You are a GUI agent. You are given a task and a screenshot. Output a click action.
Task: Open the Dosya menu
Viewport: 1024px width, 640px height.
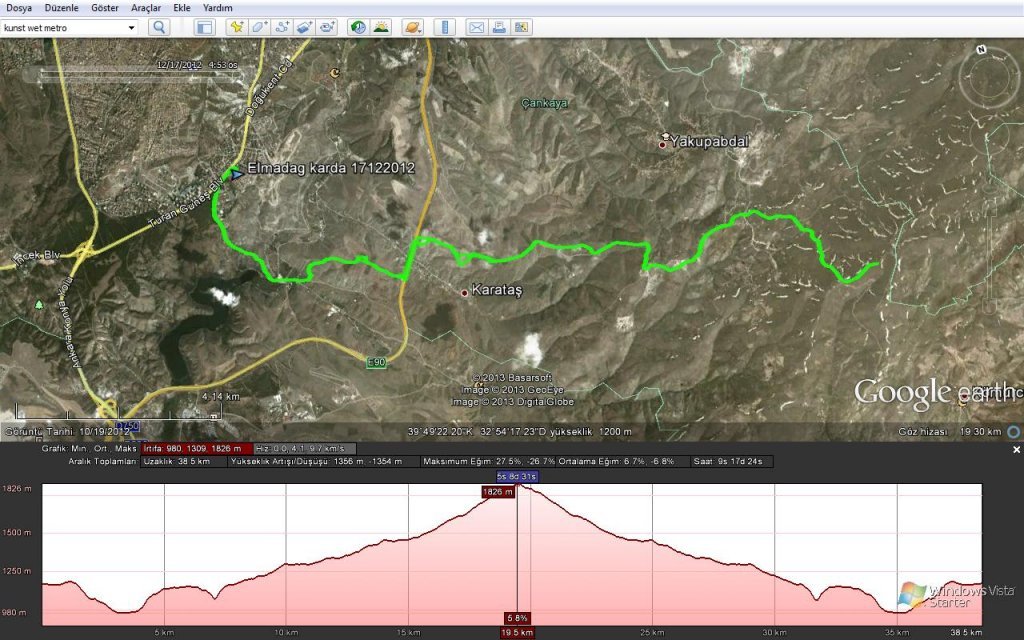20,7
